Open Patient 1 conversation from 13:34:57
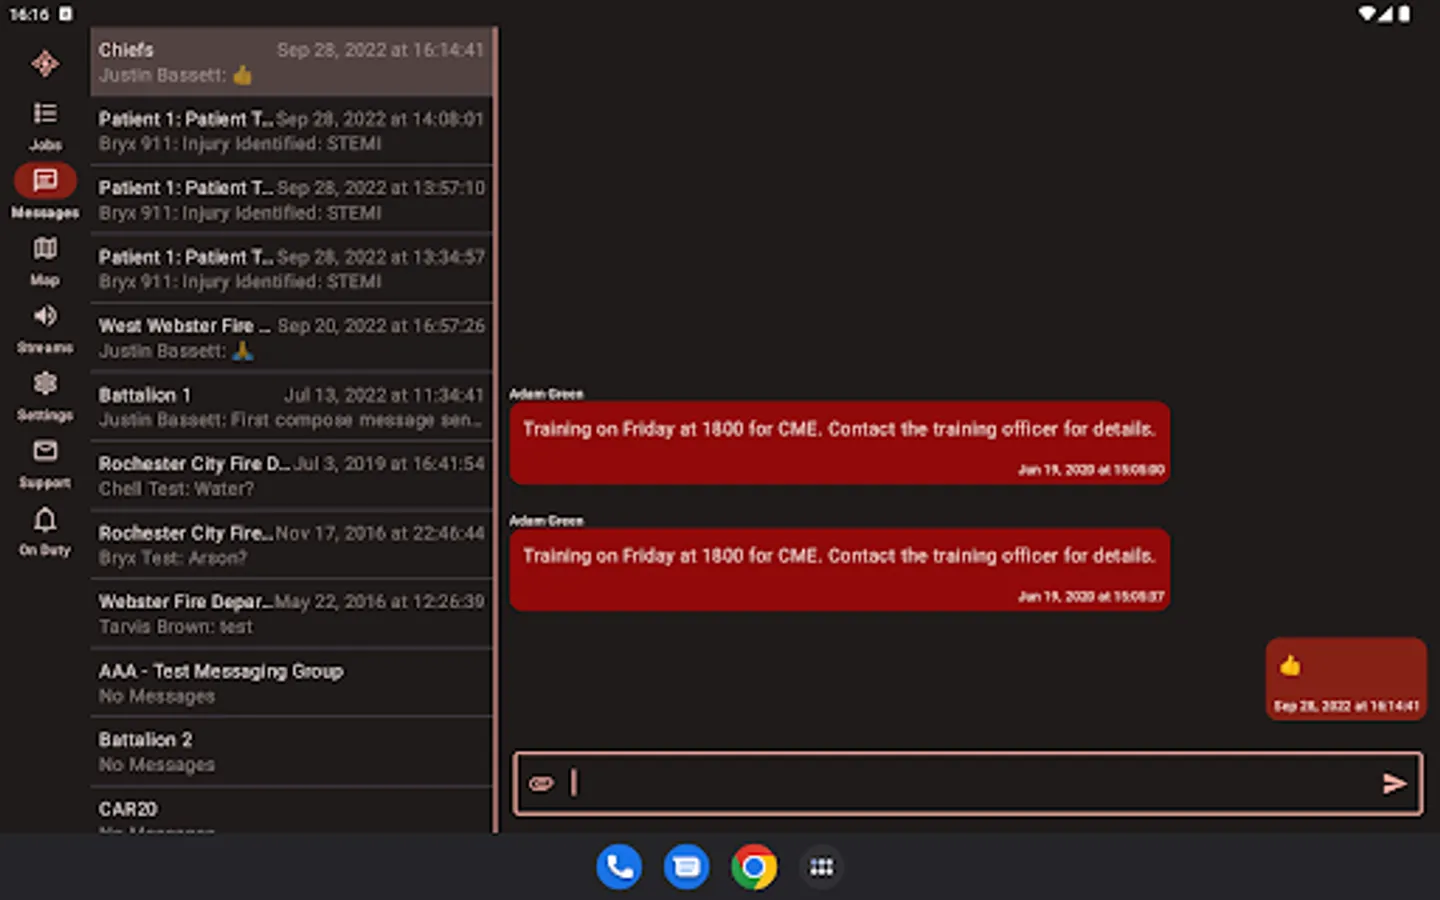 point(291,269)
